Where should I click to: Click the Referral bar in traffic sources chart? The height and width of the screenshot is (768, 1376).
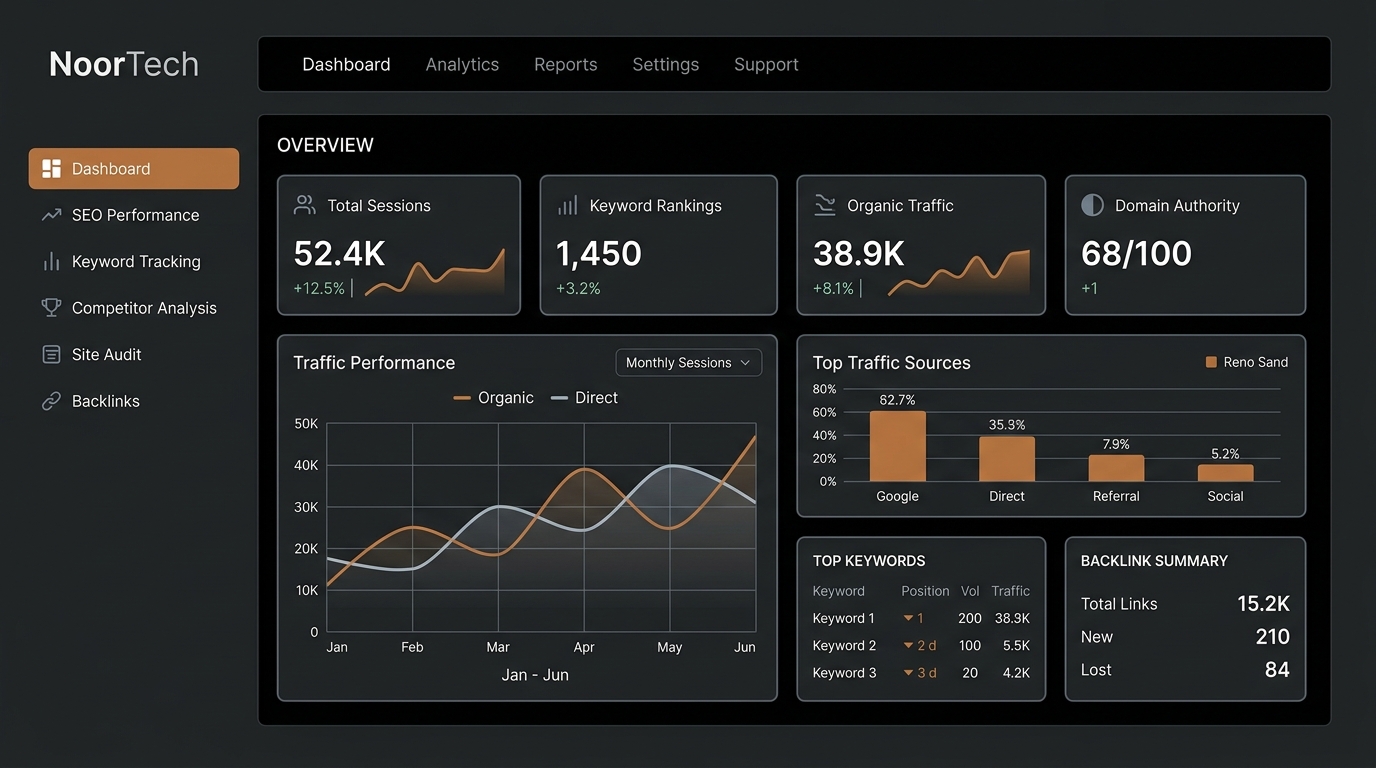[1116, 468]
